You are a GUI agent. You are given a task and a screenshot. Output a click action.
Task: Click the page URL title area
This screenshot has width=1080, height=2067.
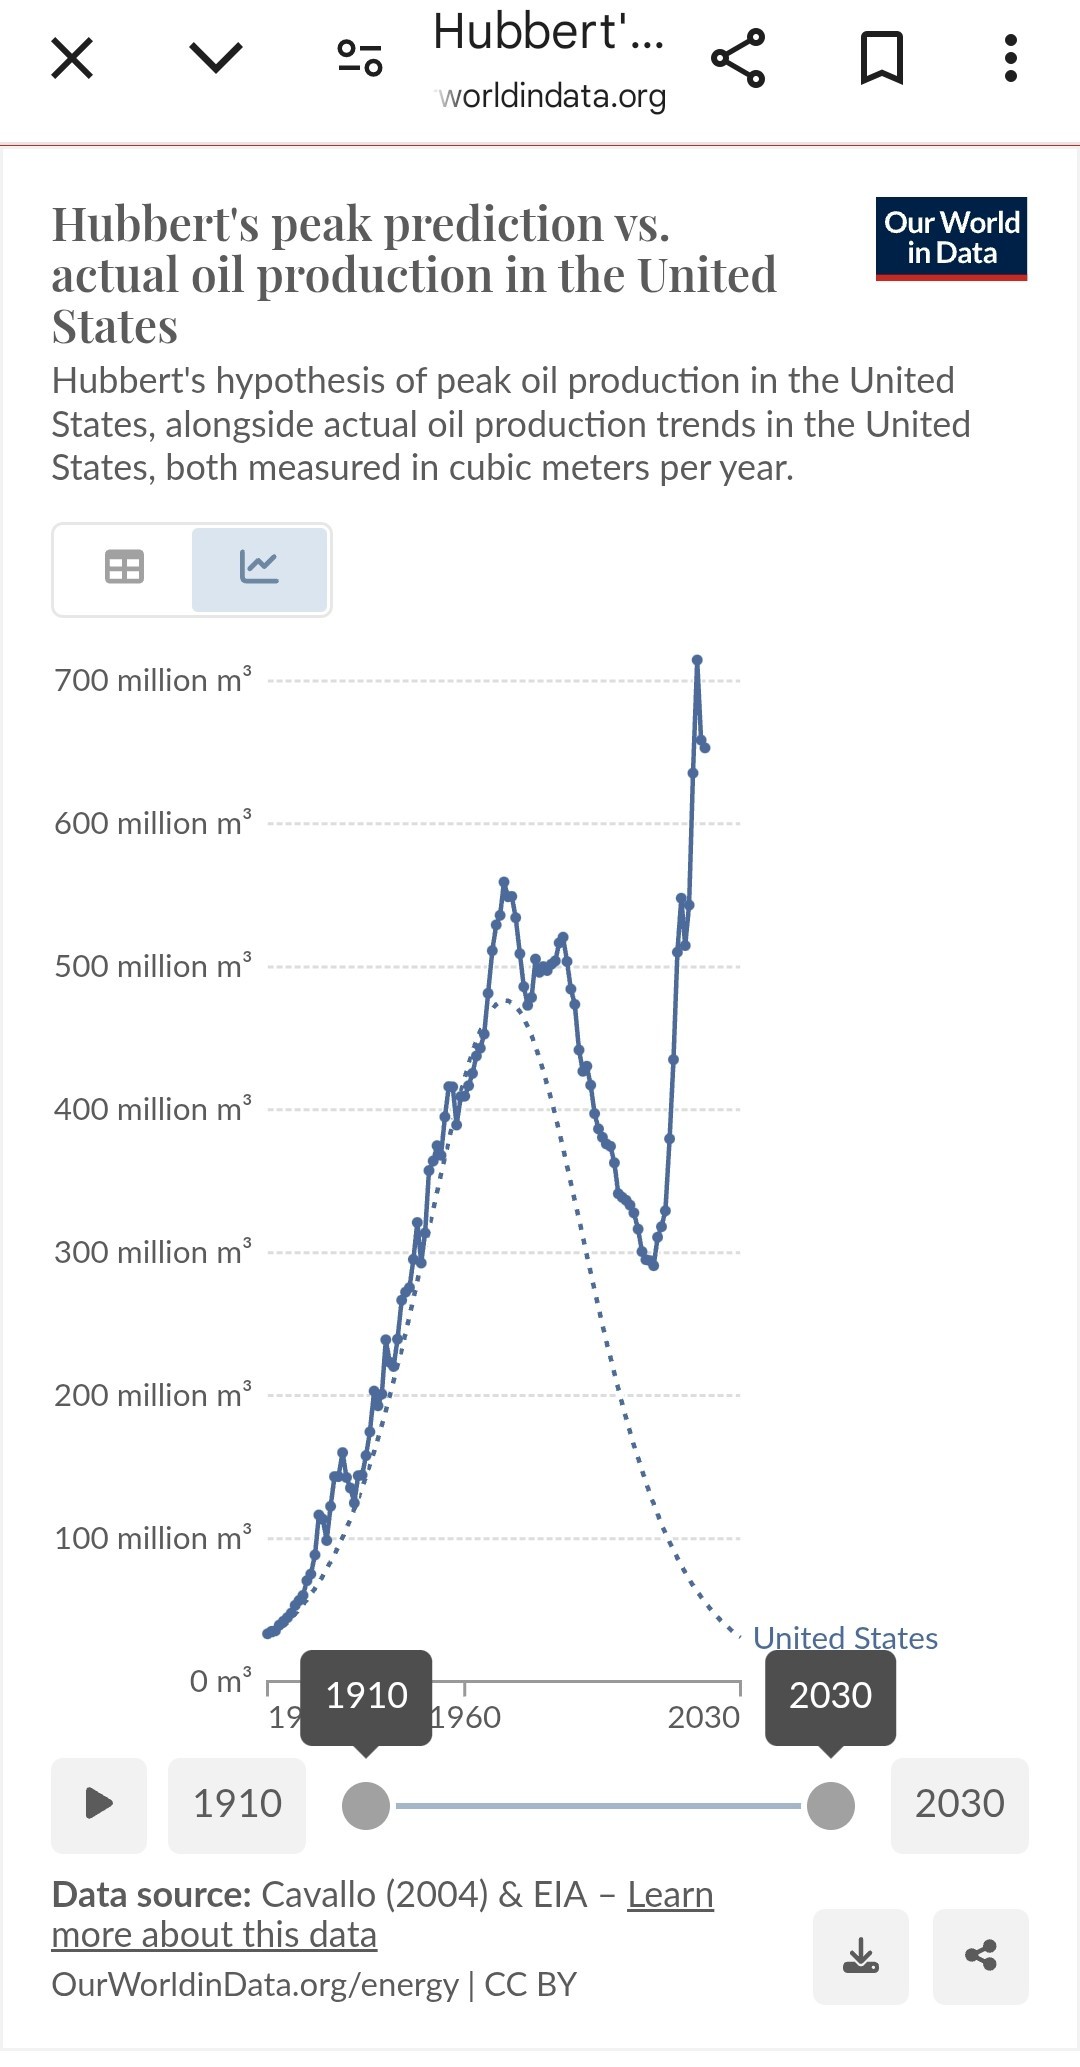[x=550, y=60]
